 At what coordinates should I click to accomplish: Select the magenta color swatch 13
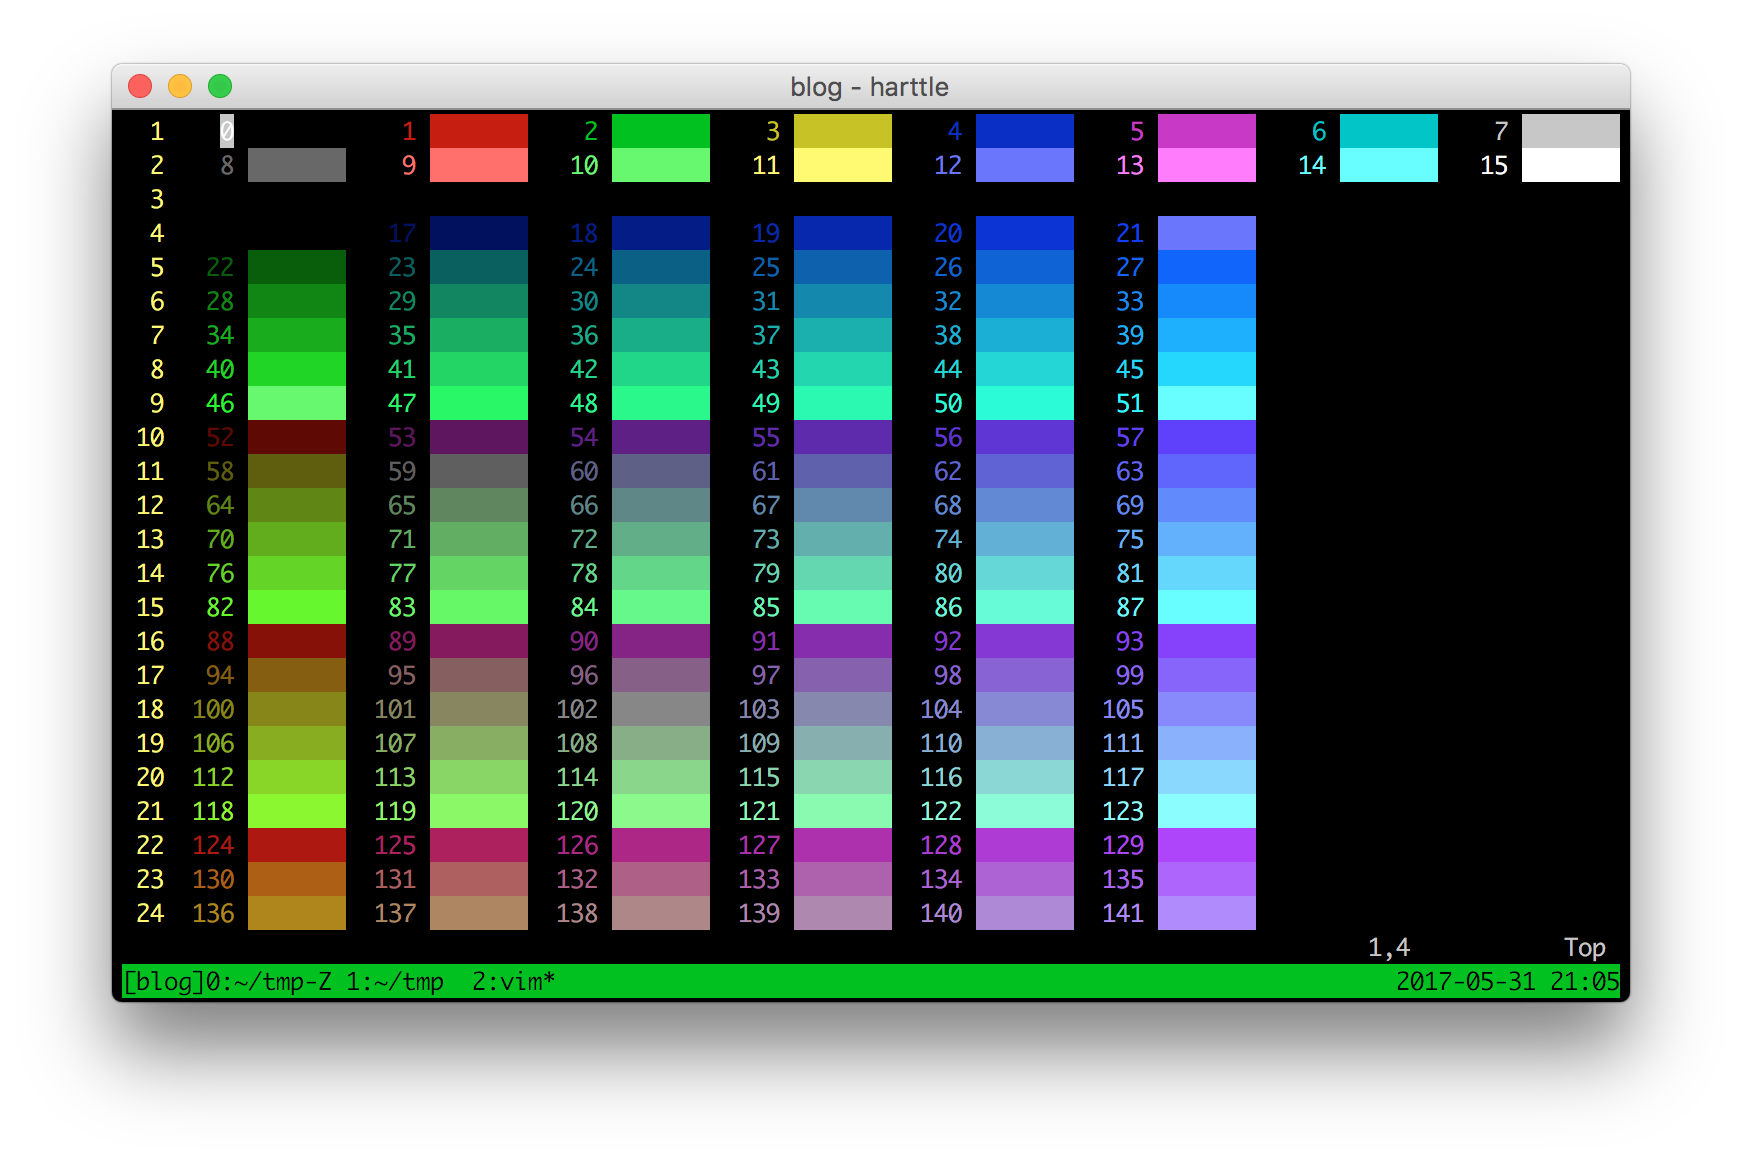tap(1206, 166)
